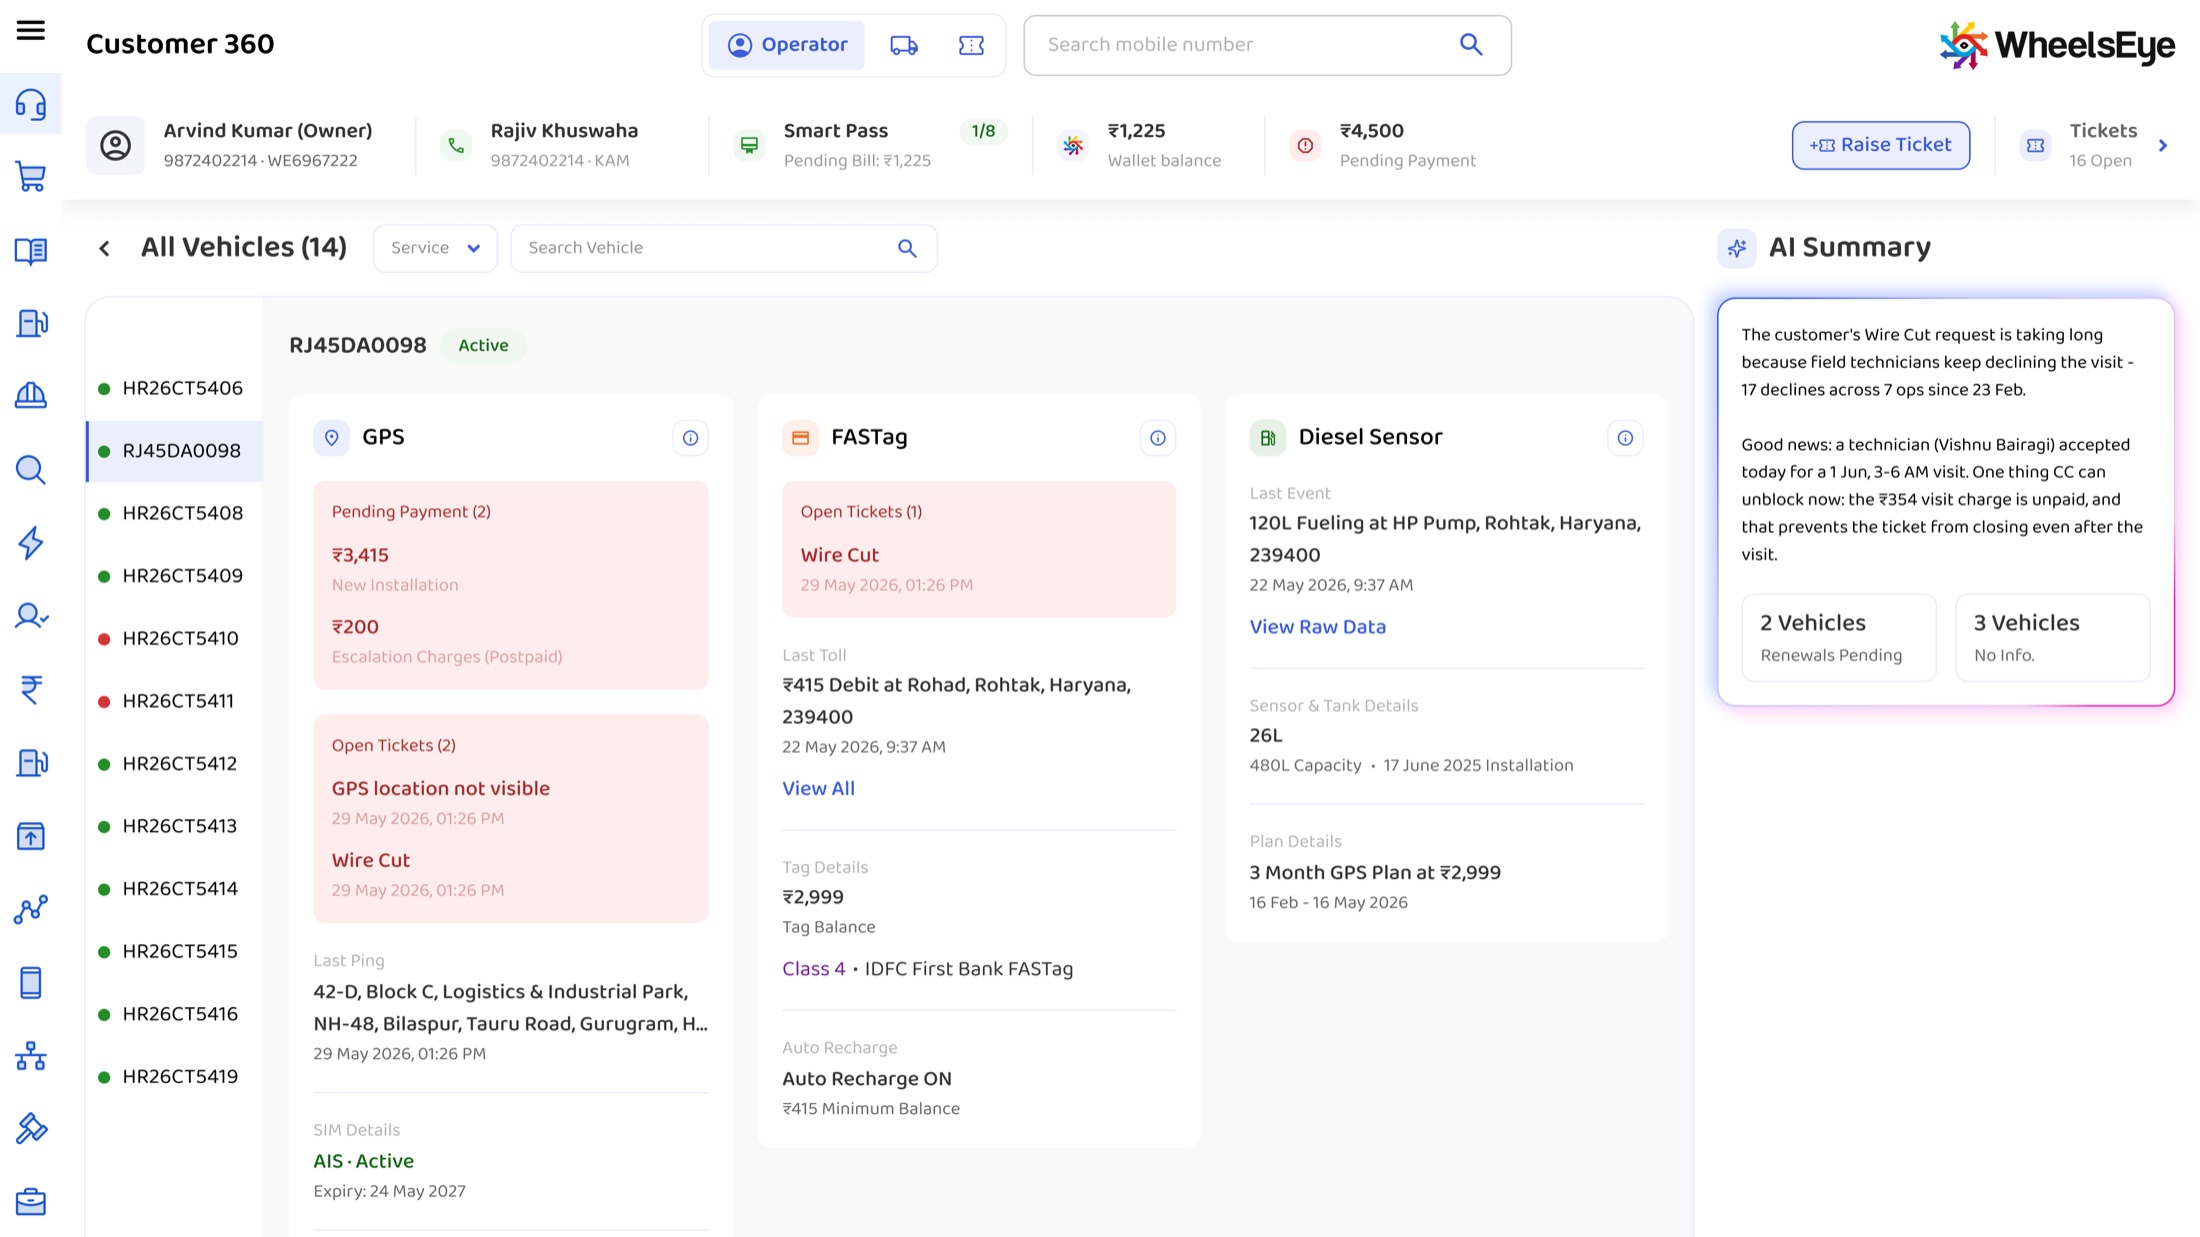Open the magnifier search sidebar icon
Screen dimensions: 2200x1237
pyautogui.click(x=31, y=470)
